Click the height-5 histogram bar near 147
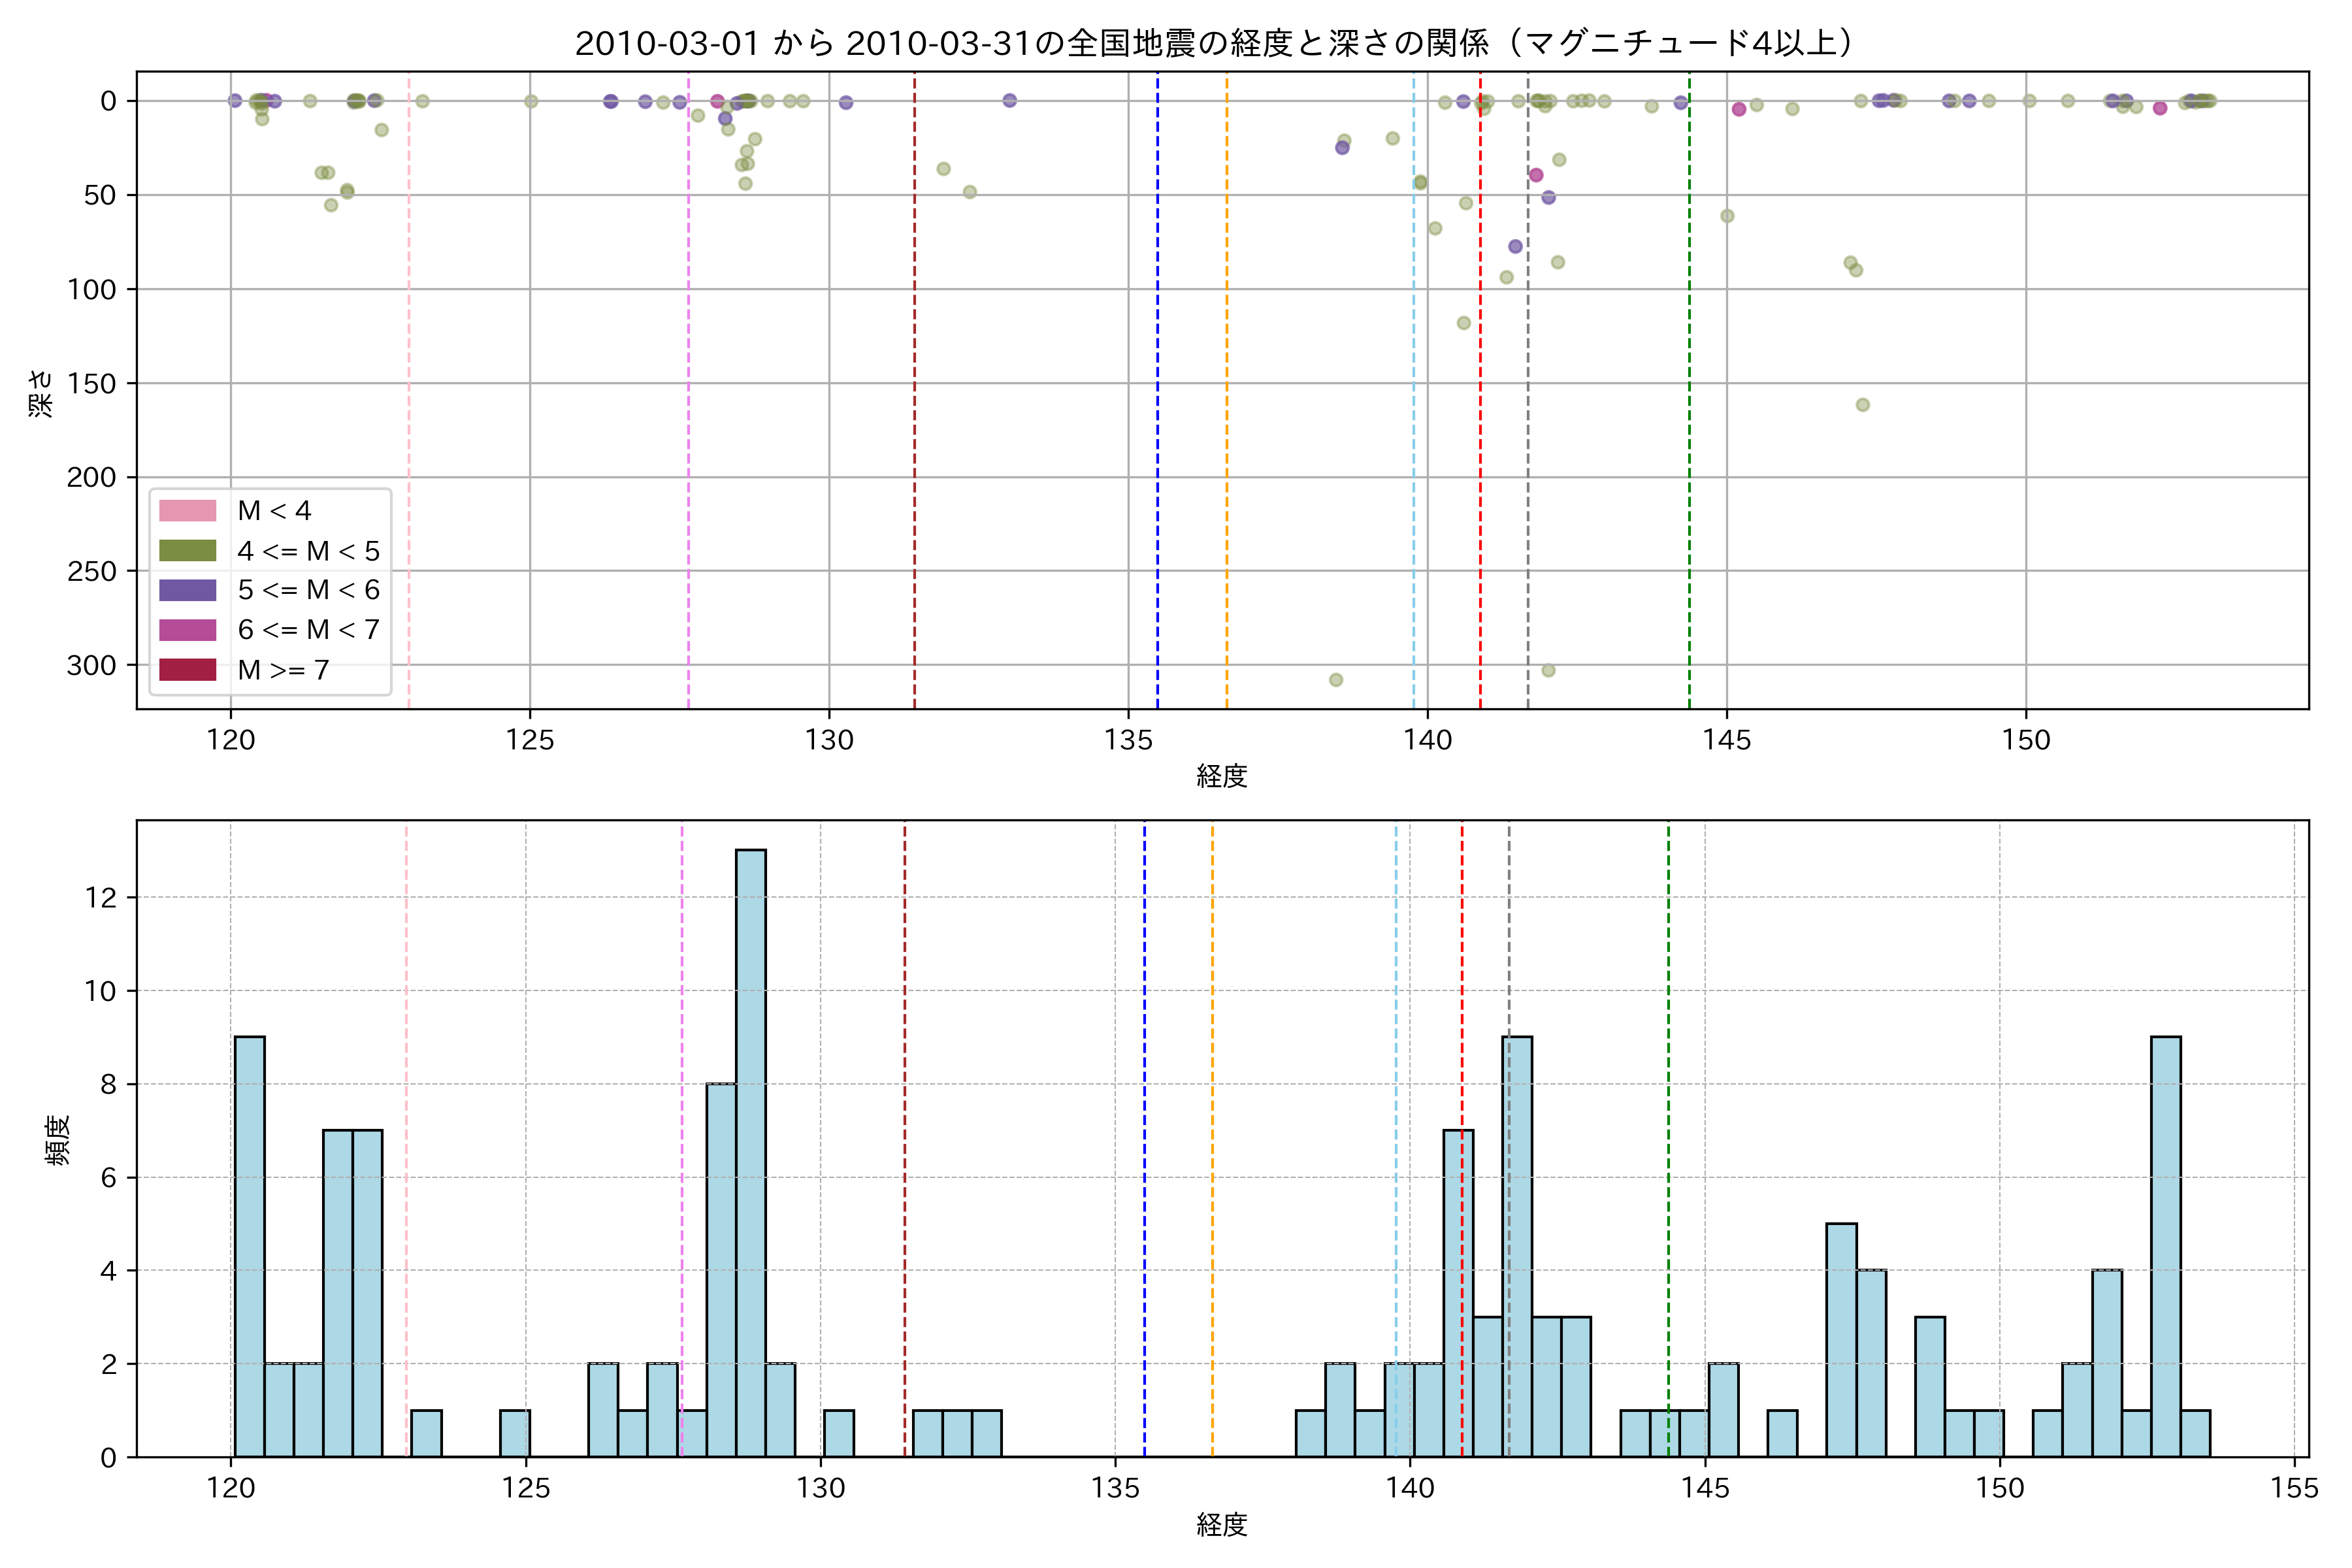This screenshot has width=2352, height=1568. pyautogui.click(x=1841, y=1340)
